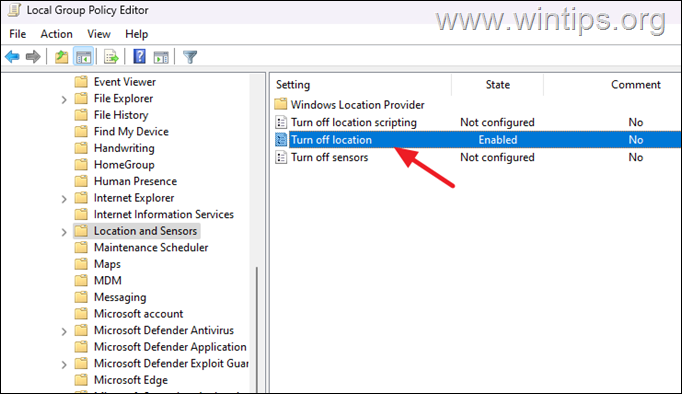Screen dimensions: 682x394
Task: Click the Event Viewer folder icon
Action: 81,82
